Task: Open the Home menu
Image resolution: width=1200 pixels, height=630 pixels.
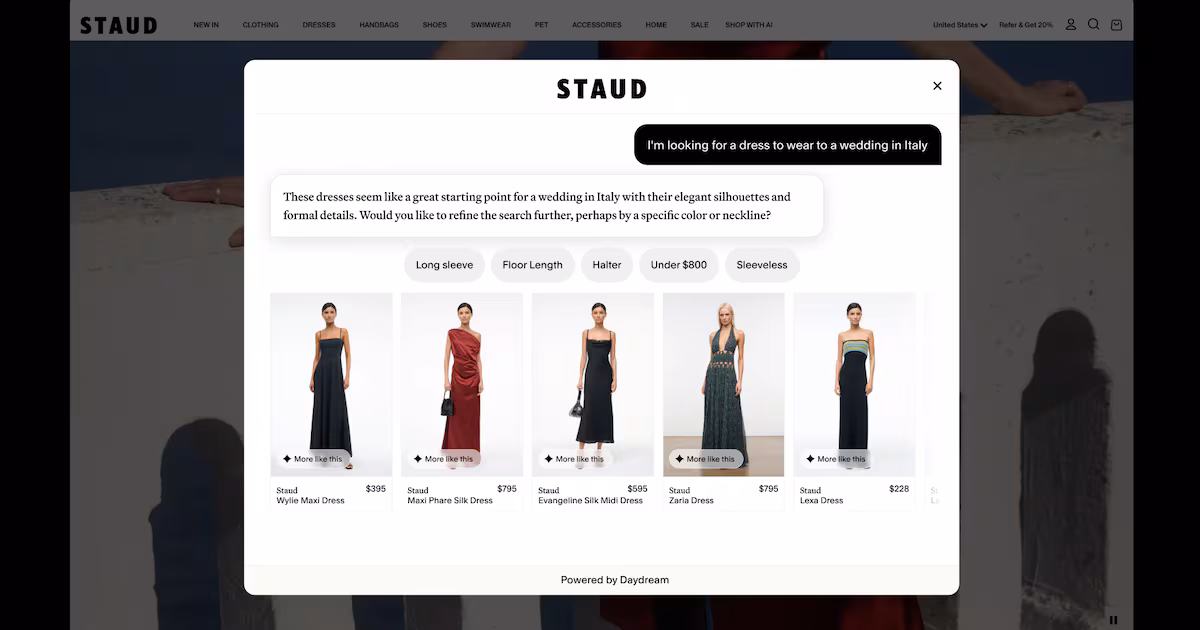Action: [656, 25]
